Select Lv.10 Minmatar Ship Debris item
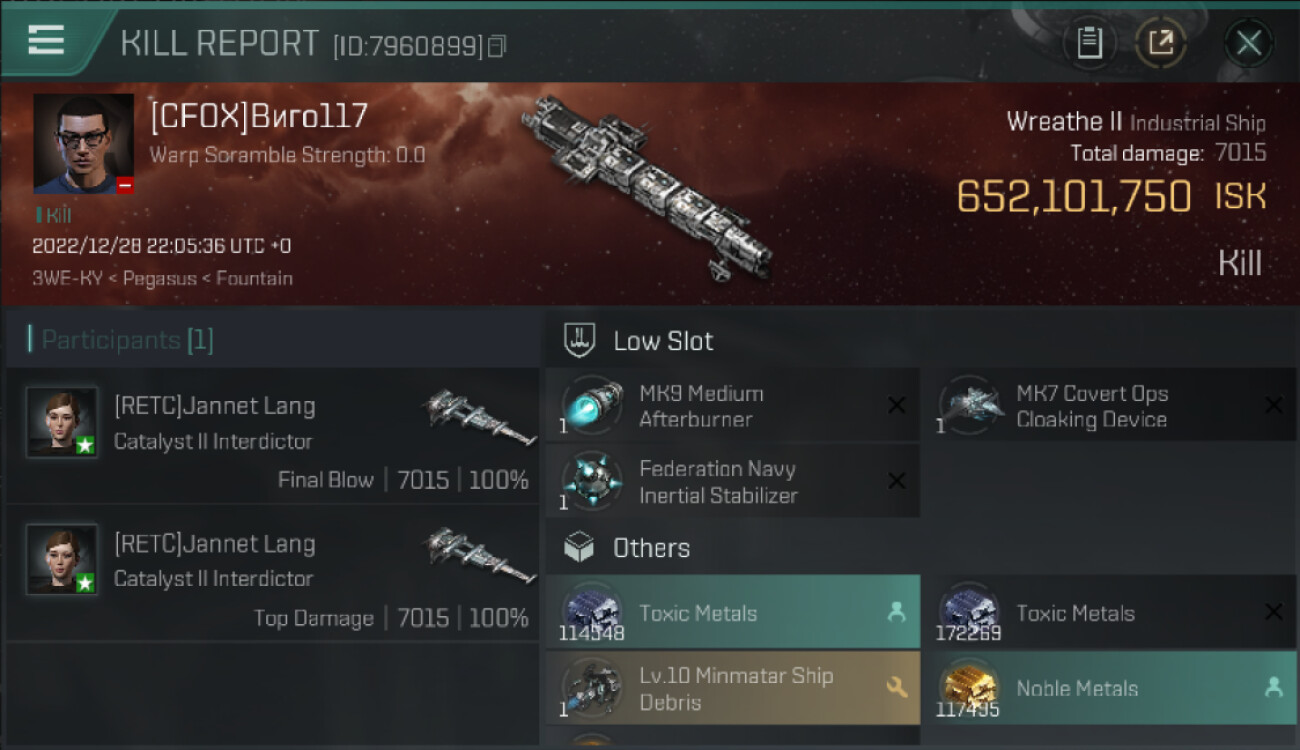The width and height of the screenshot is (1300, 750). [x=732, y=688]
